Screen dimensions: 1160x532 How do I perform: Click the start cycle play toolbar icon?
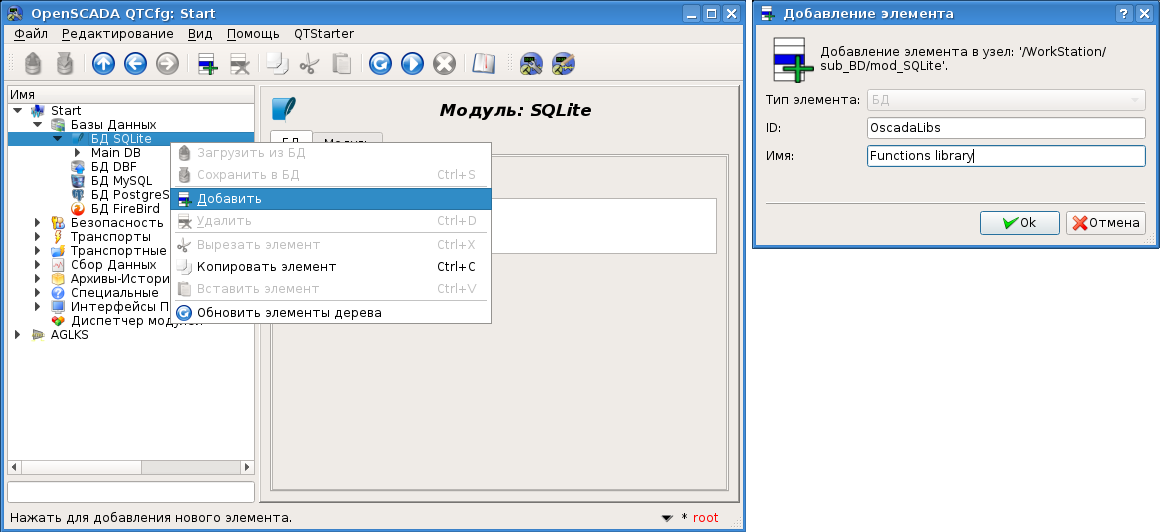(x=412, y=64)
